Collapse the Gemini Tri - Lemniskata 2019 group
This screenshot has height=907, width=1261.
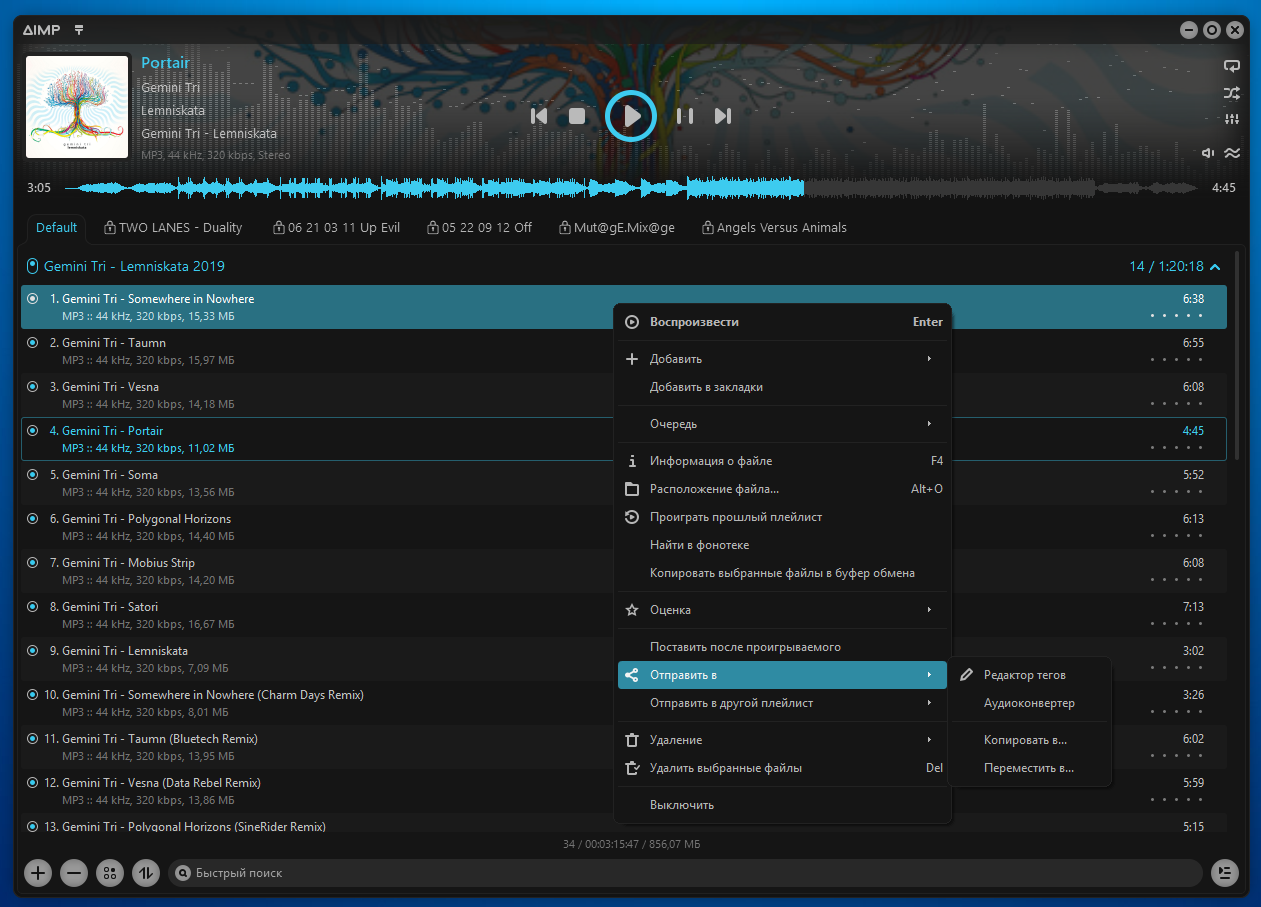tap(1215, 267)
